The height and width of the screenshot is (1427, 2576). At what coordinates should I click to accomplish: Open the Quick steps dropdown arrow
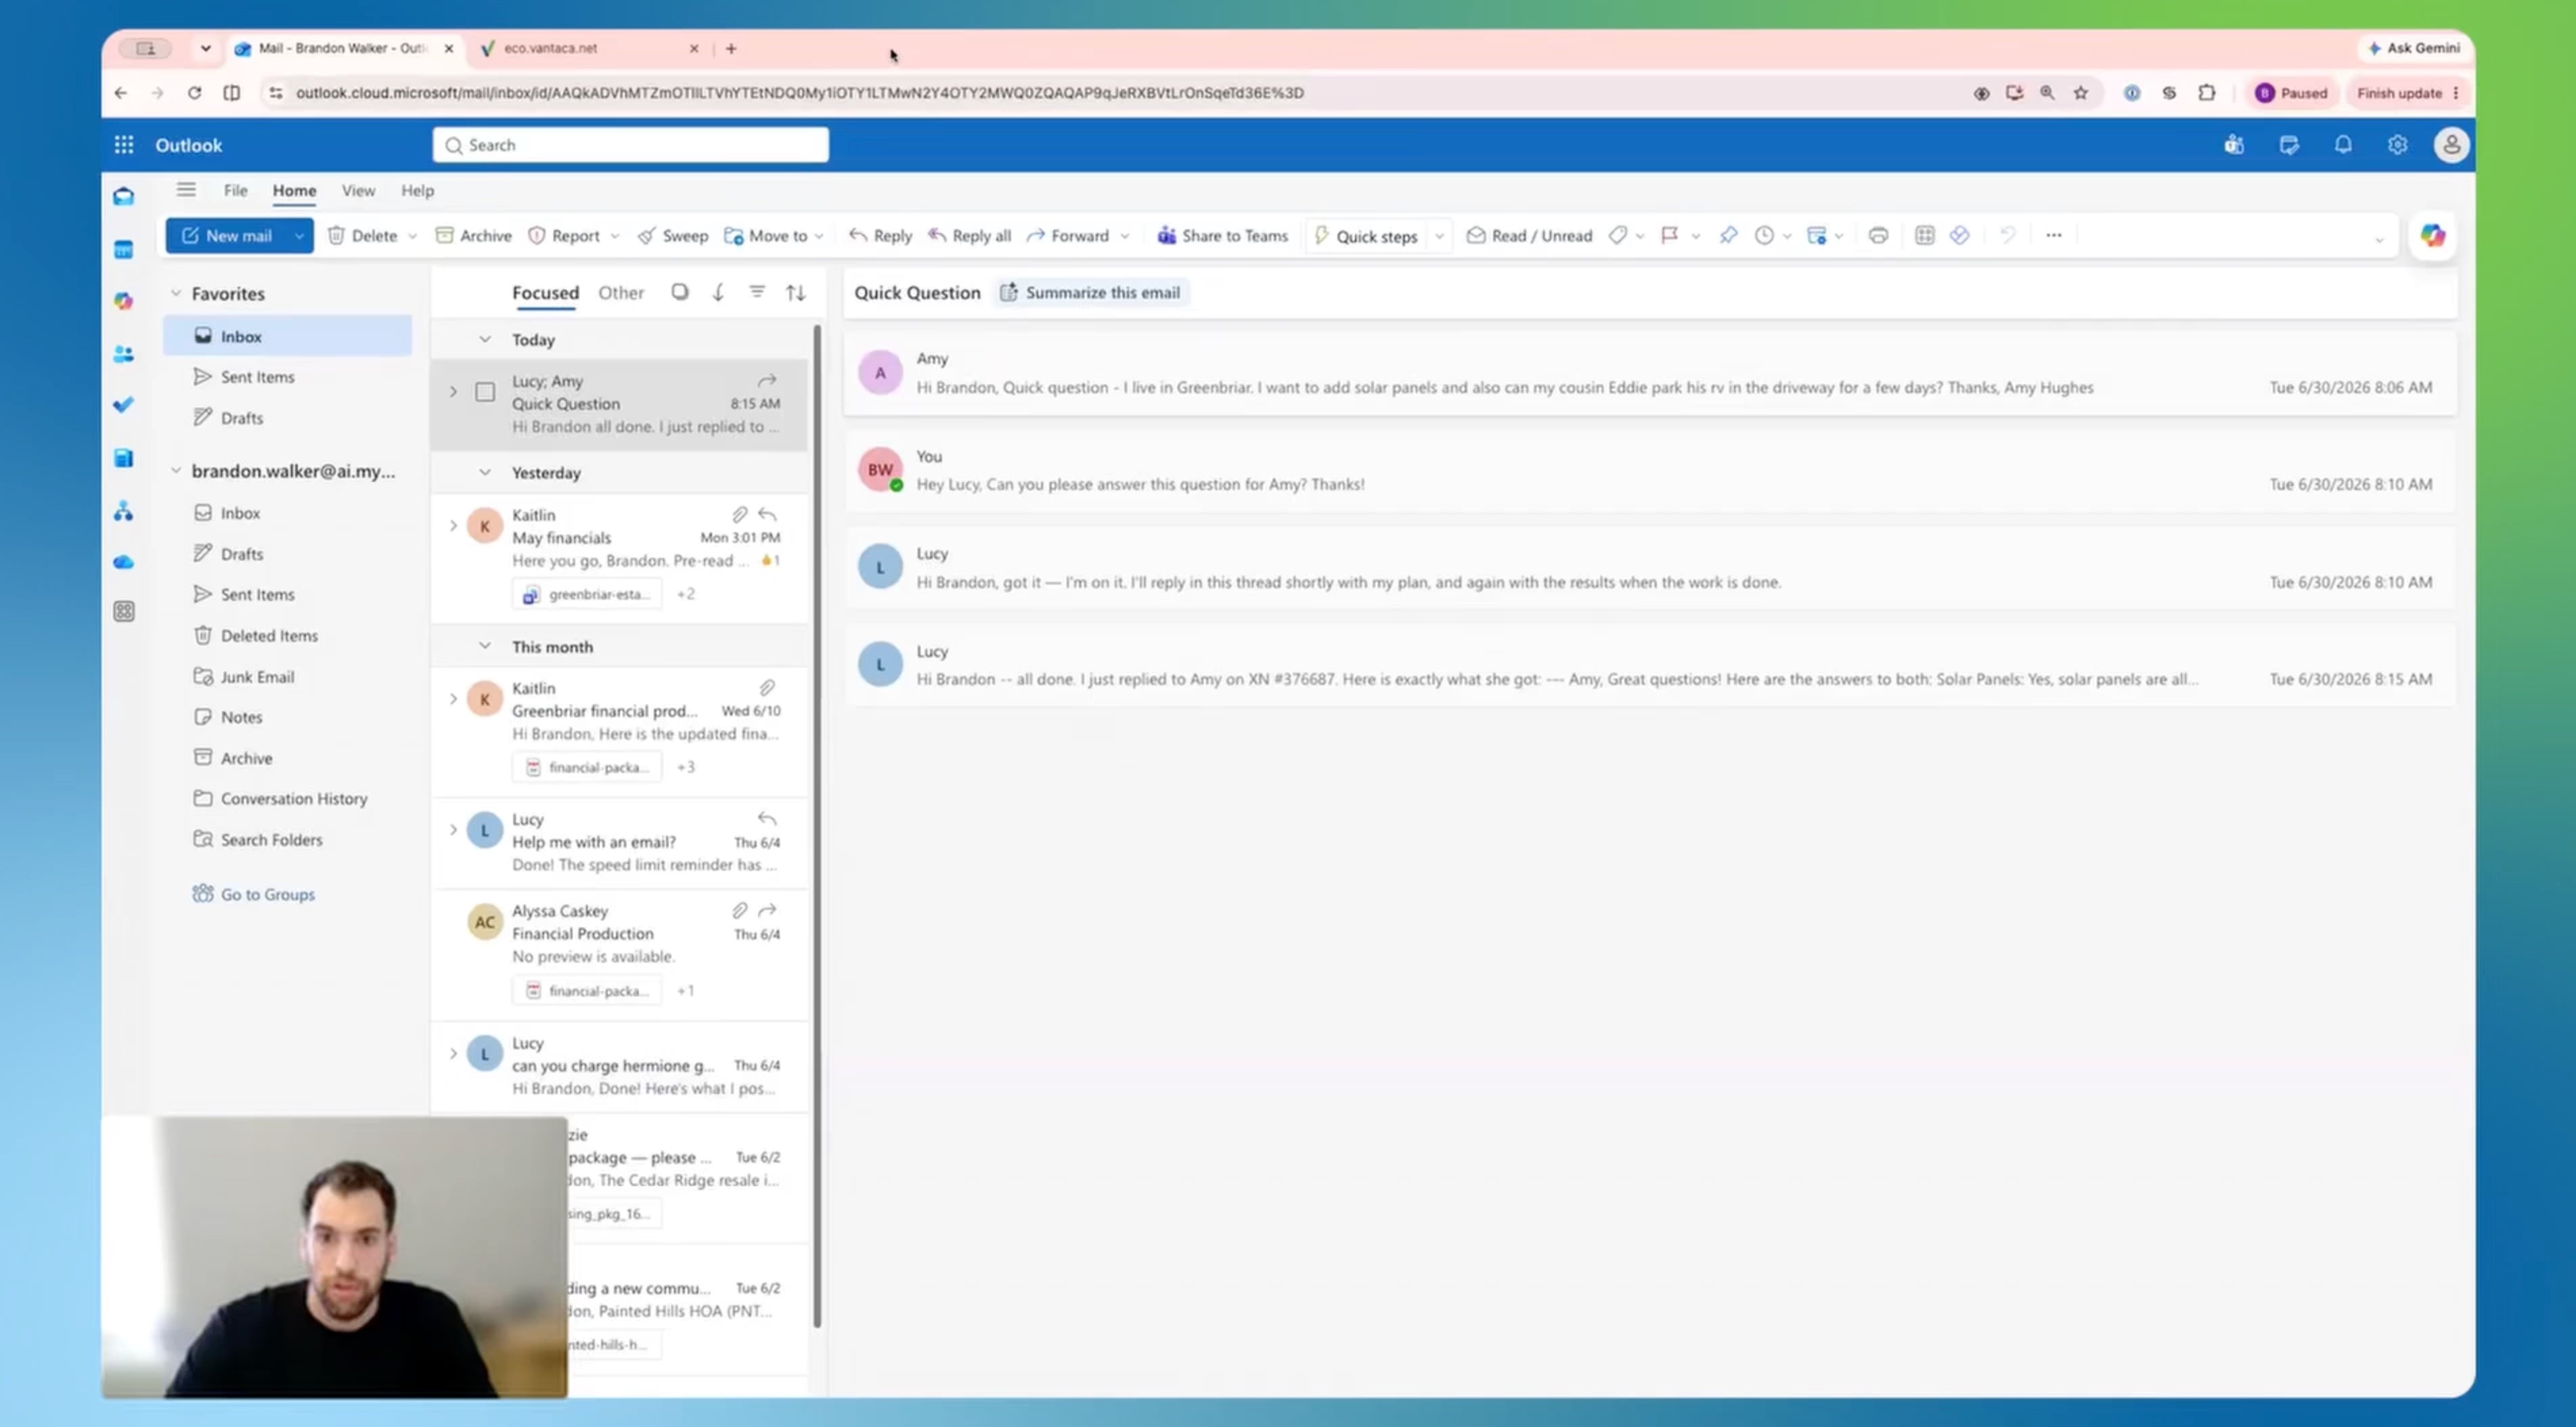1439,237
